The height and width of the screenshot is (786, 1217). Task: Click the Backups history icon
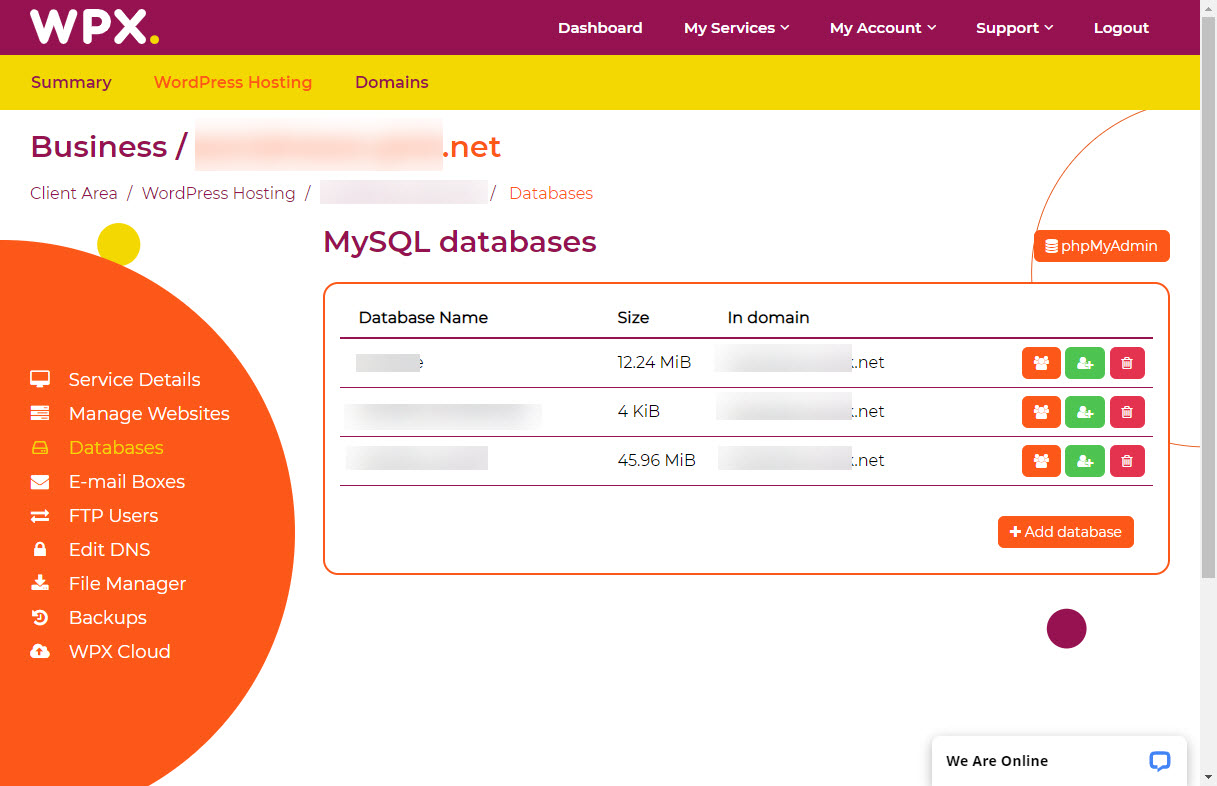coord(40,617)
